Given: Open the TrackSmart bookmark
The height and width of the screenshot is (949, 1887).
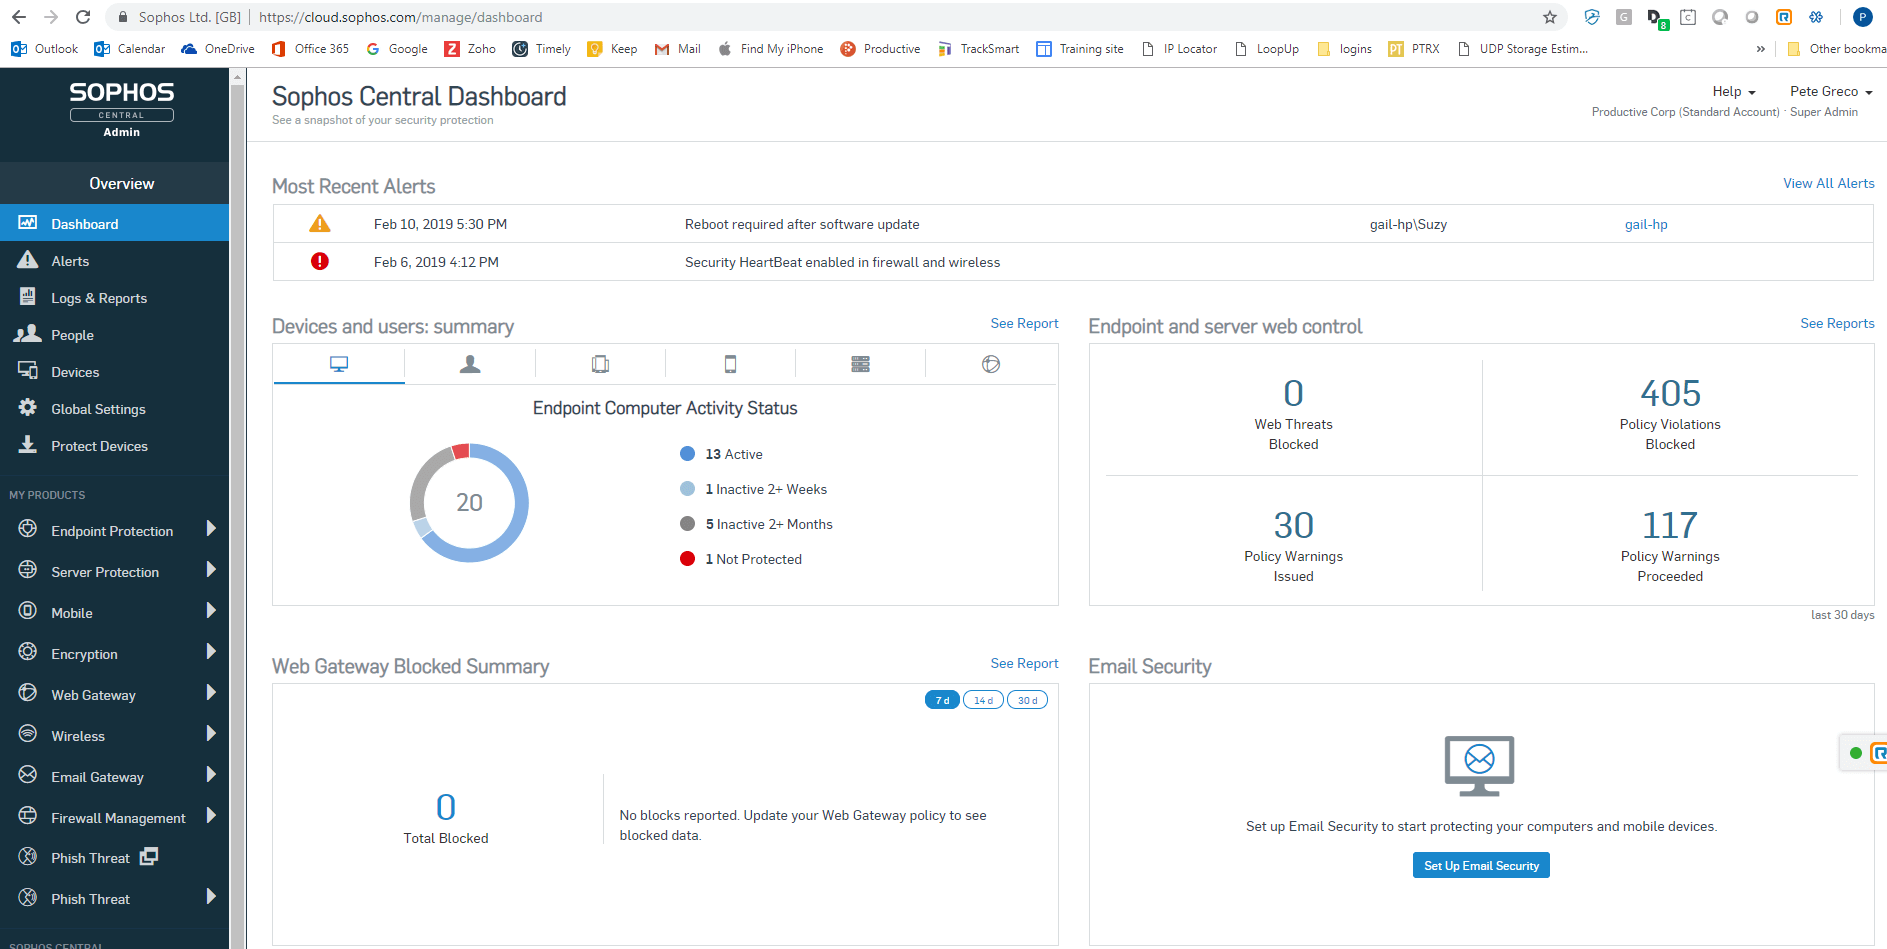Looking at the screenshot, I should point(978,49).
